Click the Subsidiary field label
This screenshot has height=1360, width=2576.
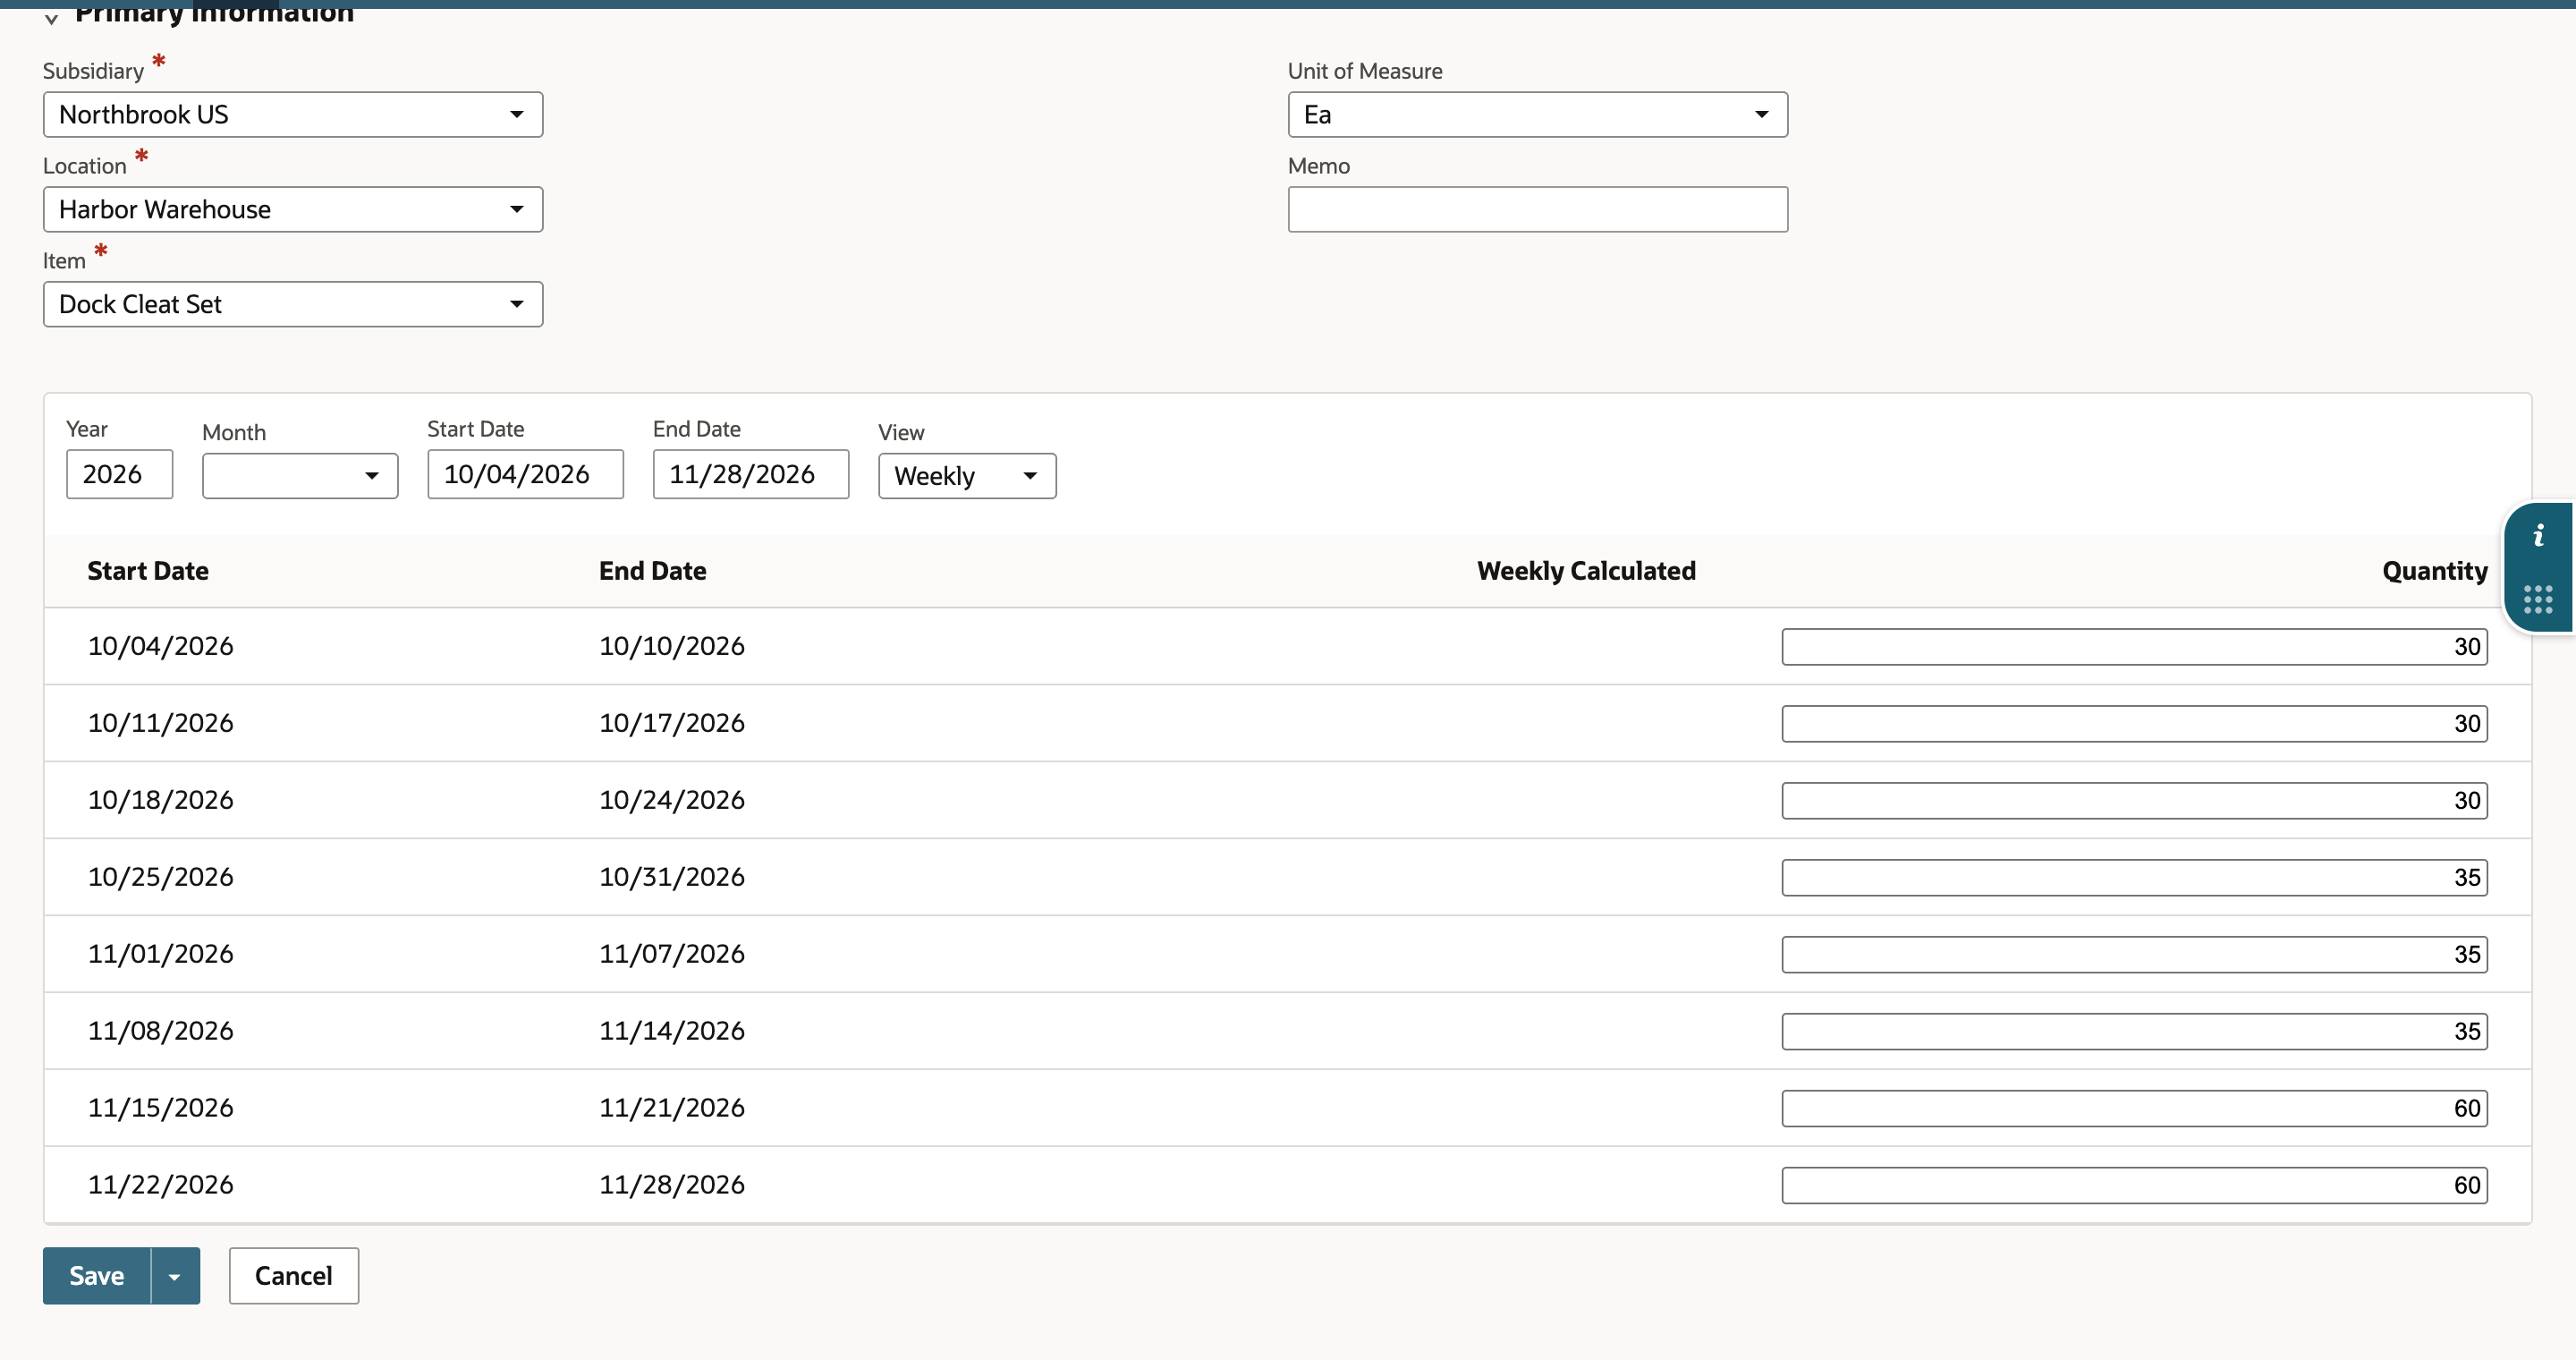(93, 71)
